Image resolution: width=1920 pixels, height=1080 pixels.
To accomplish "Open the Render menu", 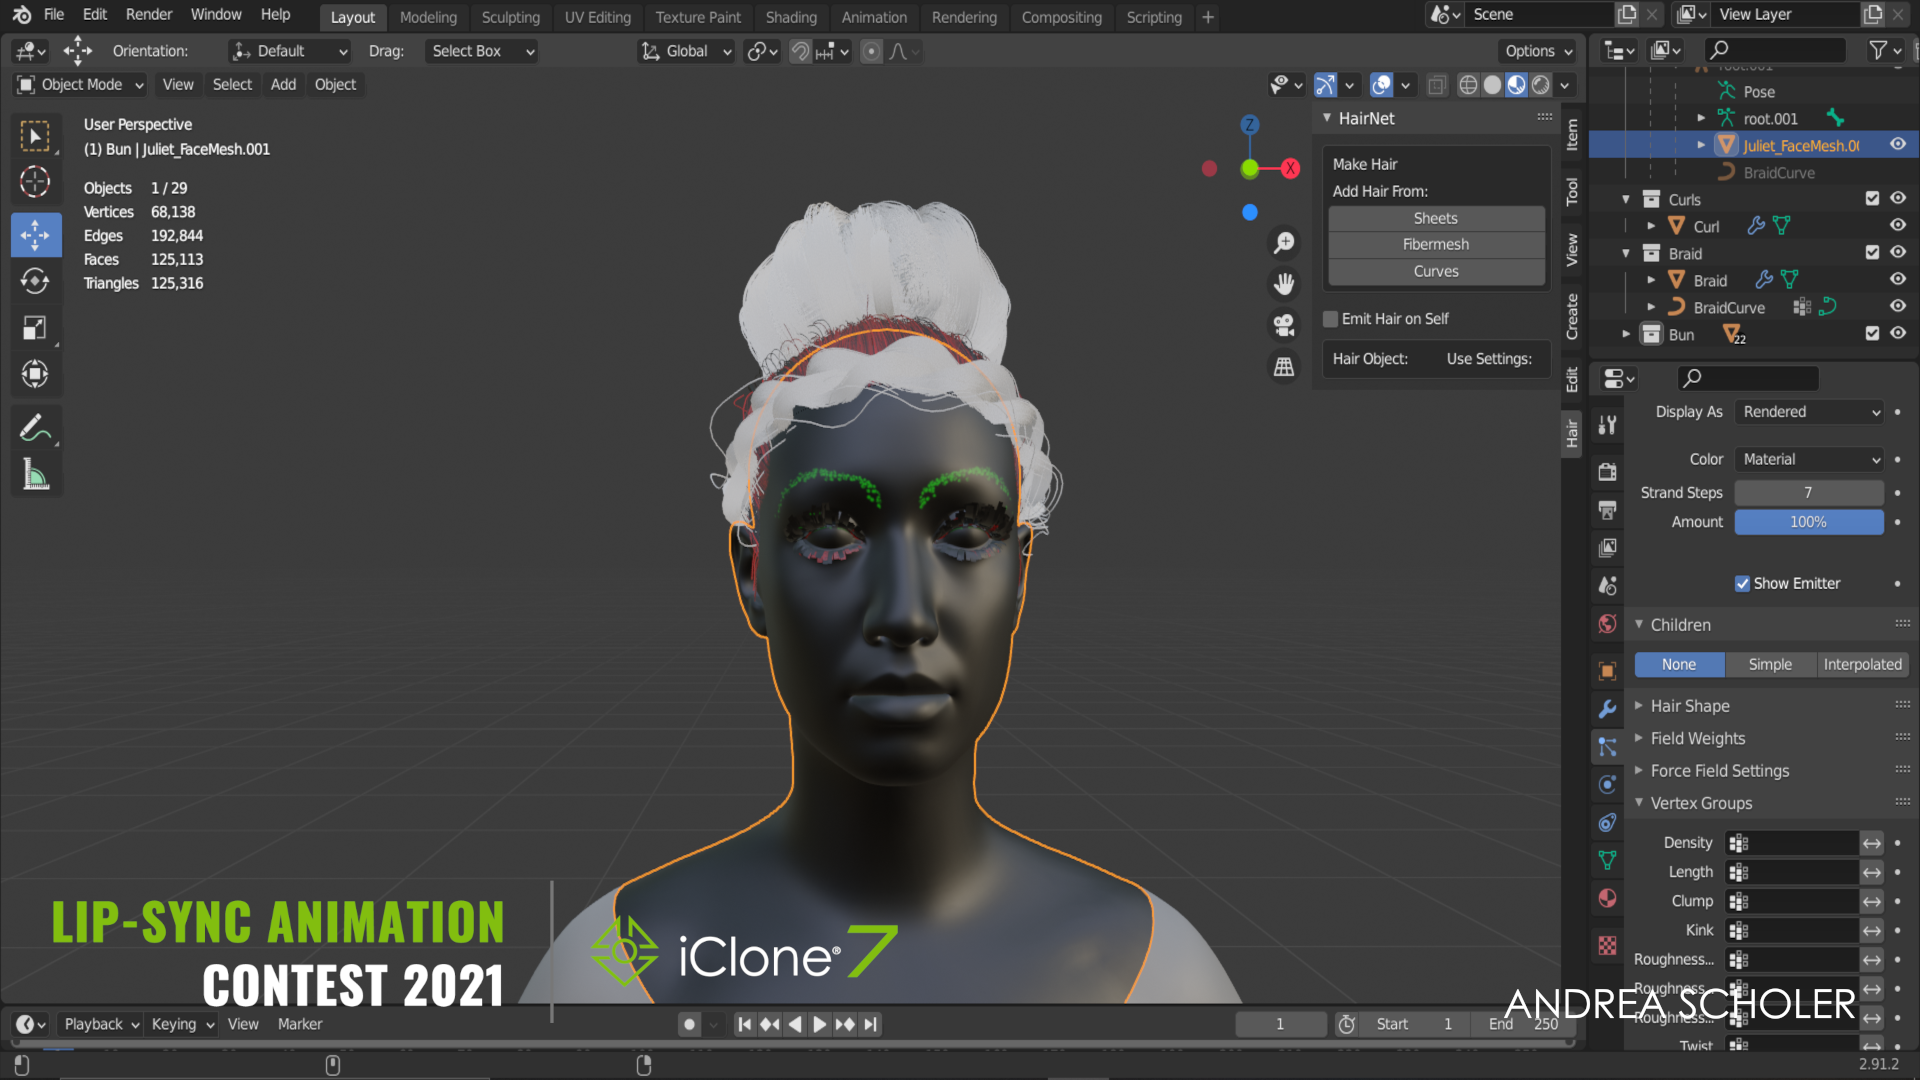I will tap(149, 14).
